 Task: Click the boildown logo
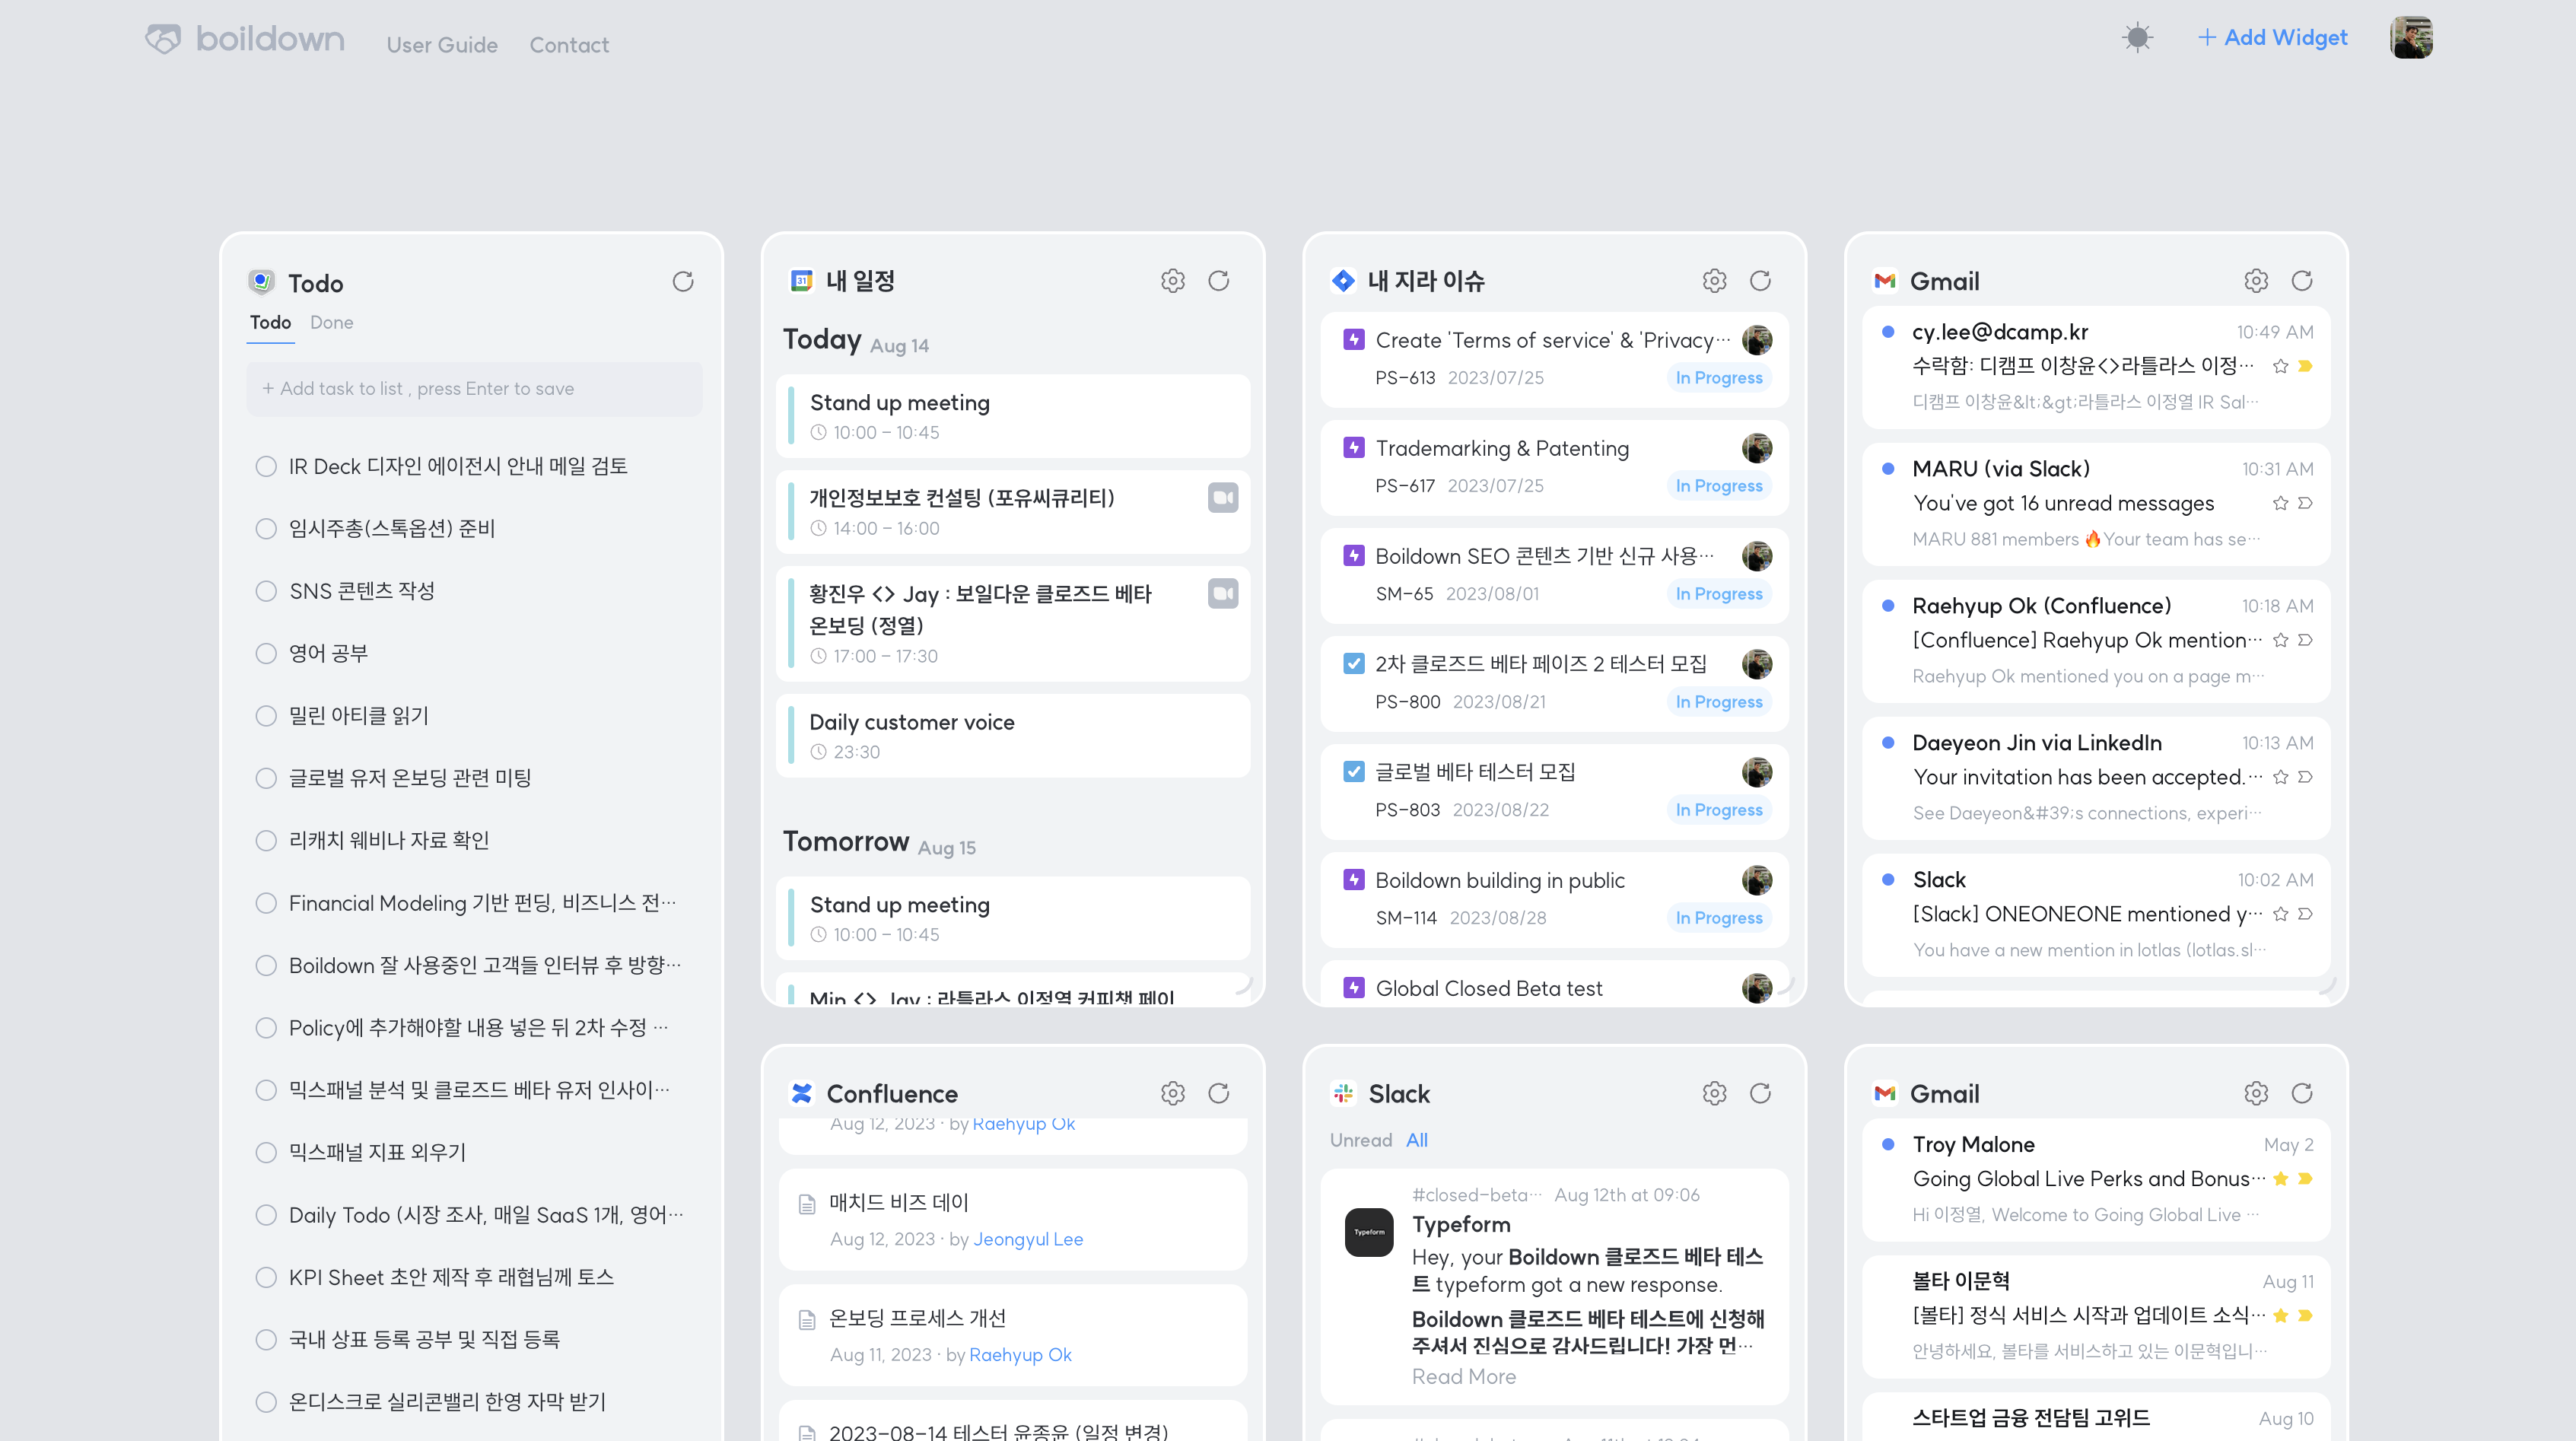245,39
